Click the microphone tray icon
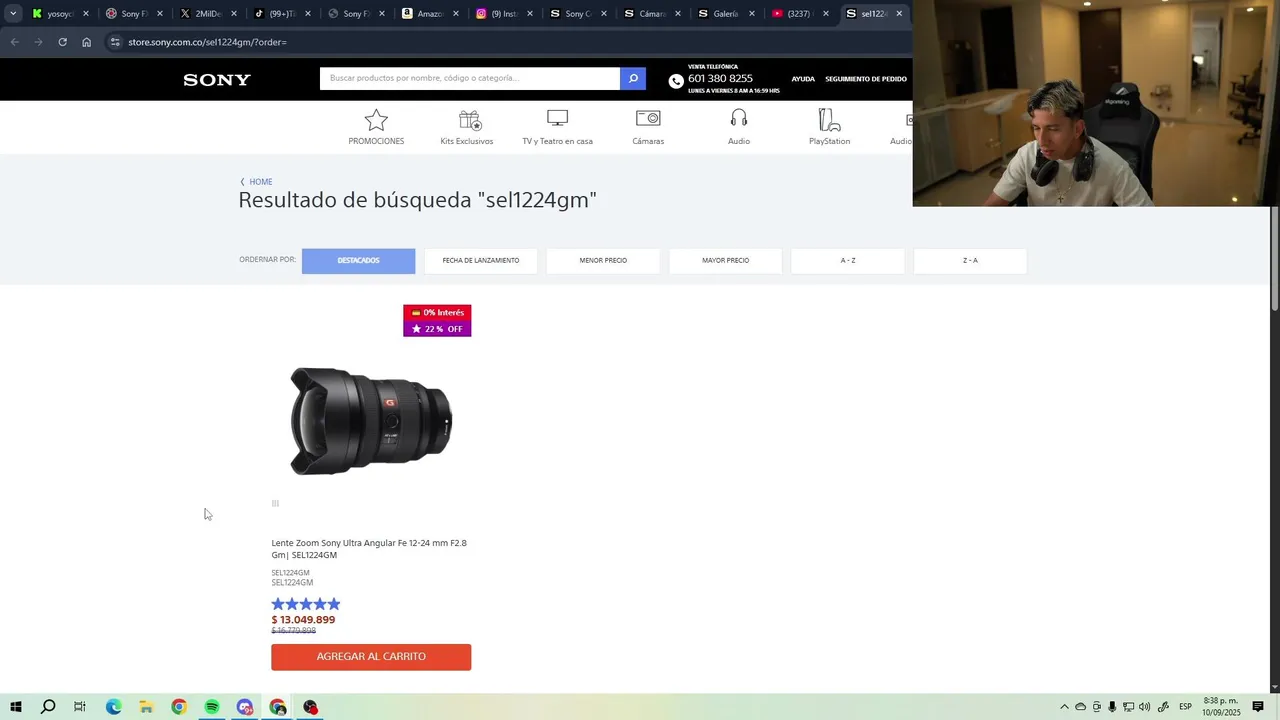Screen dimensions: 1280x720 click(1112, 707)
